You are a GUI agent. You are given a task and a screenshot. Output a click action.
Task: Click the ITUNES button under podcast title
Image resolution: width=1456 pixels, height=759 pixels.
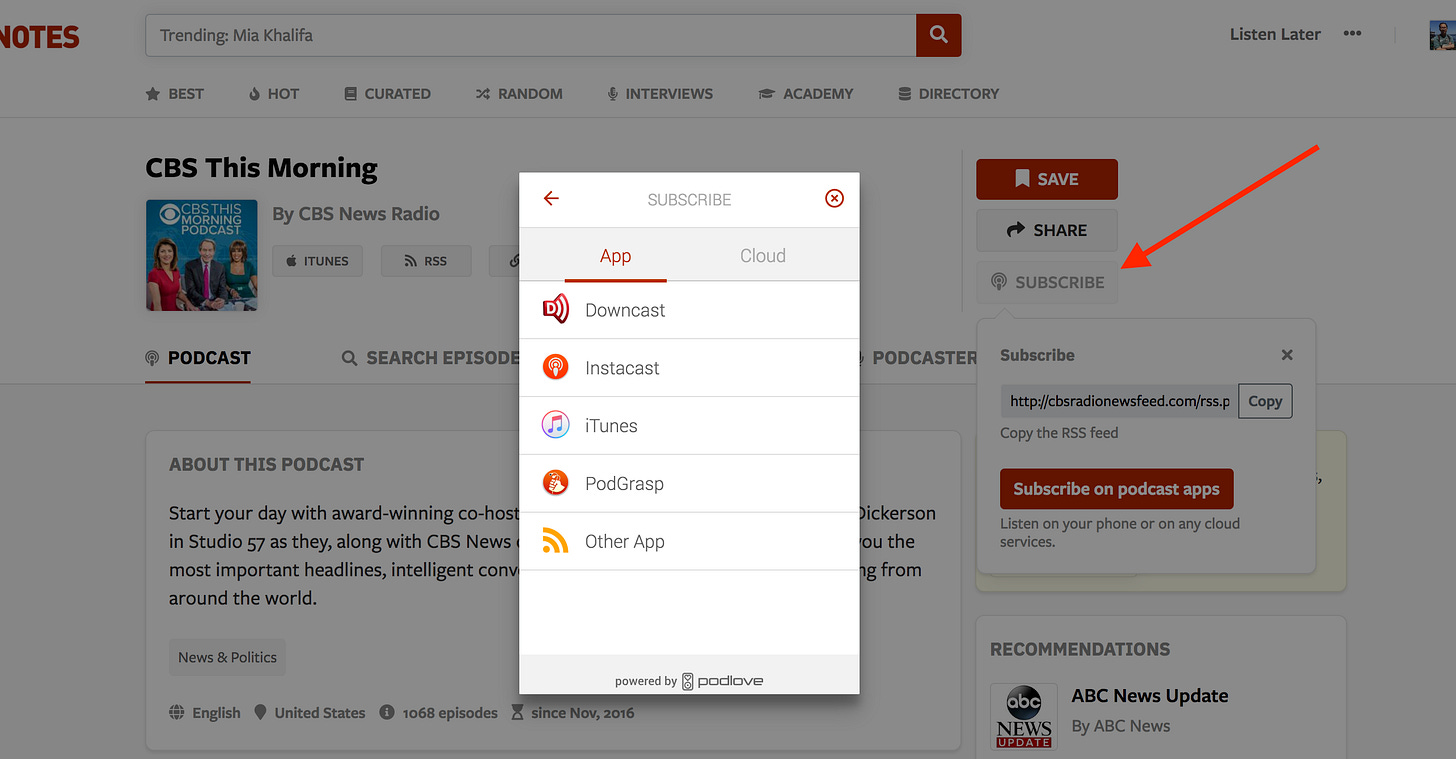point(318,261)
